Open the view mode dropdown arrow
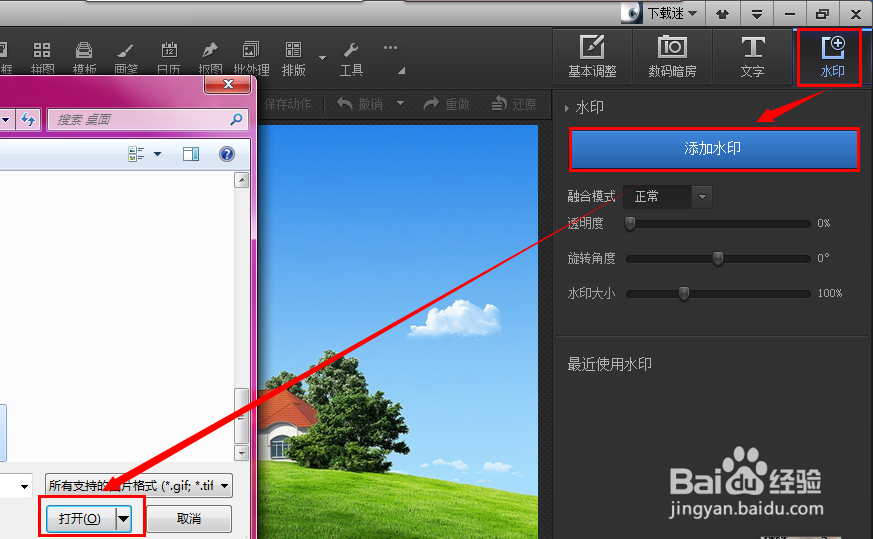The height and width of the screenshot is (539, 873). coord(158,154)
